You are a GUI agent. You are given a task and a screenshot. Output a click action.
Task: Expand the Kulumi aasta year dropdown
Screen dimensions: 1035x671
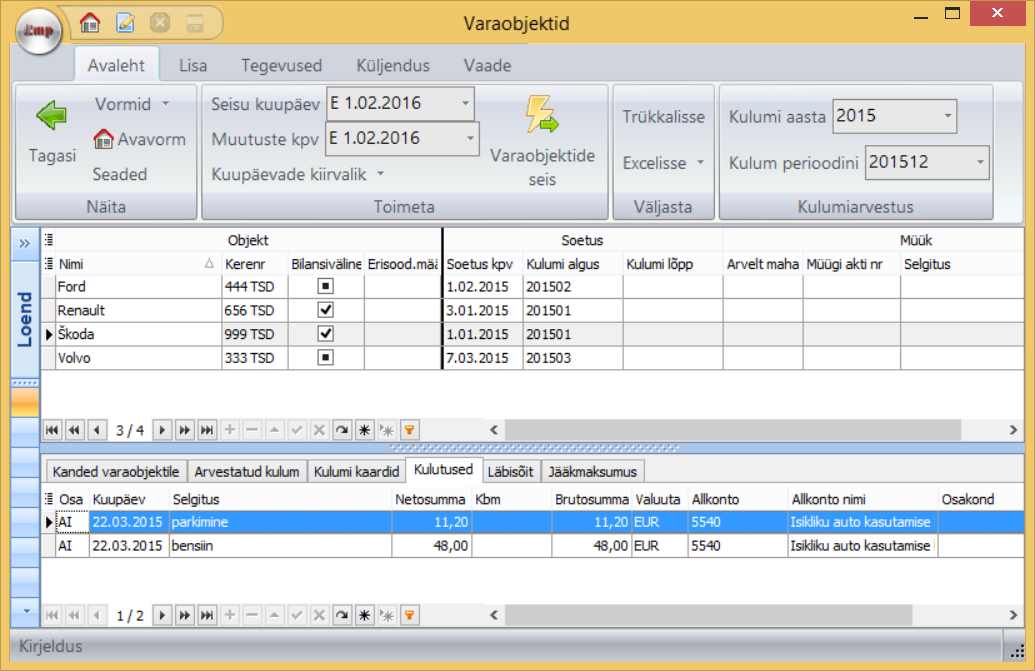(947, 116)
